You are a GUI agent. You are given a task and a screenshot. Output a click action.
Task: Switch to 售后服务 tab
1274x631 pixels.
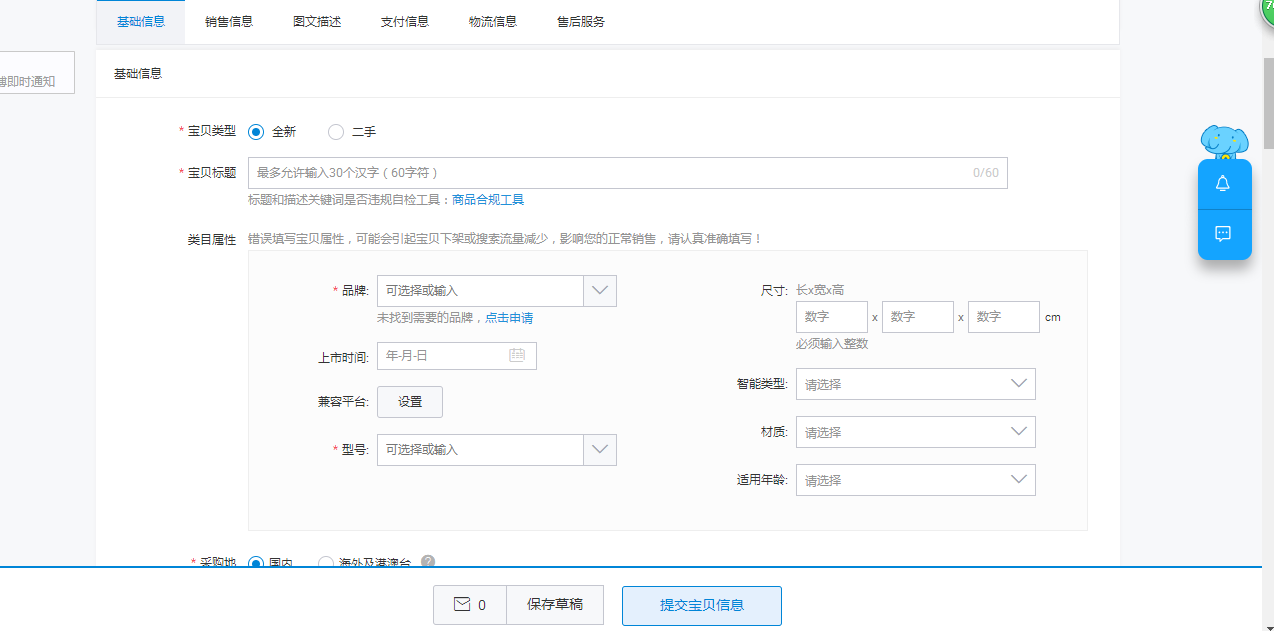[581, 21]
